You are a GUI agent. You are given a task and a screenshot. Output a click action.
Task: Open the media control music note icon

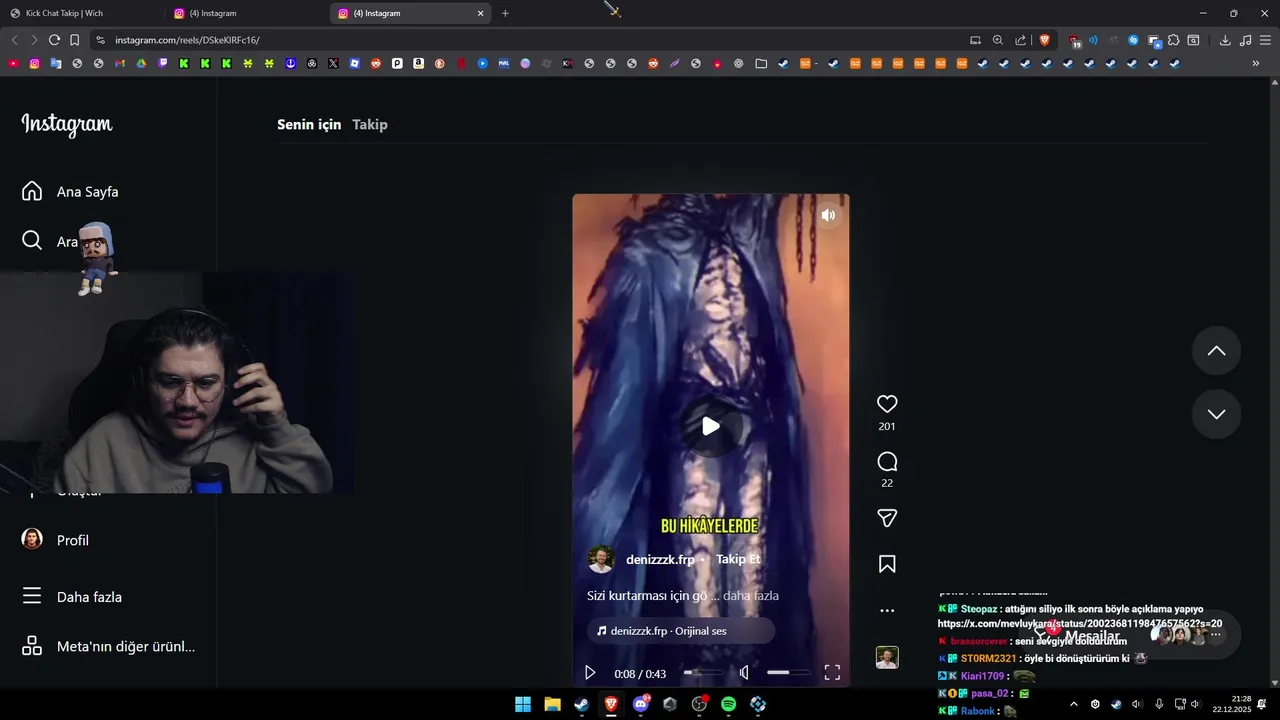pyautogui.click(x=1245, y=40)
